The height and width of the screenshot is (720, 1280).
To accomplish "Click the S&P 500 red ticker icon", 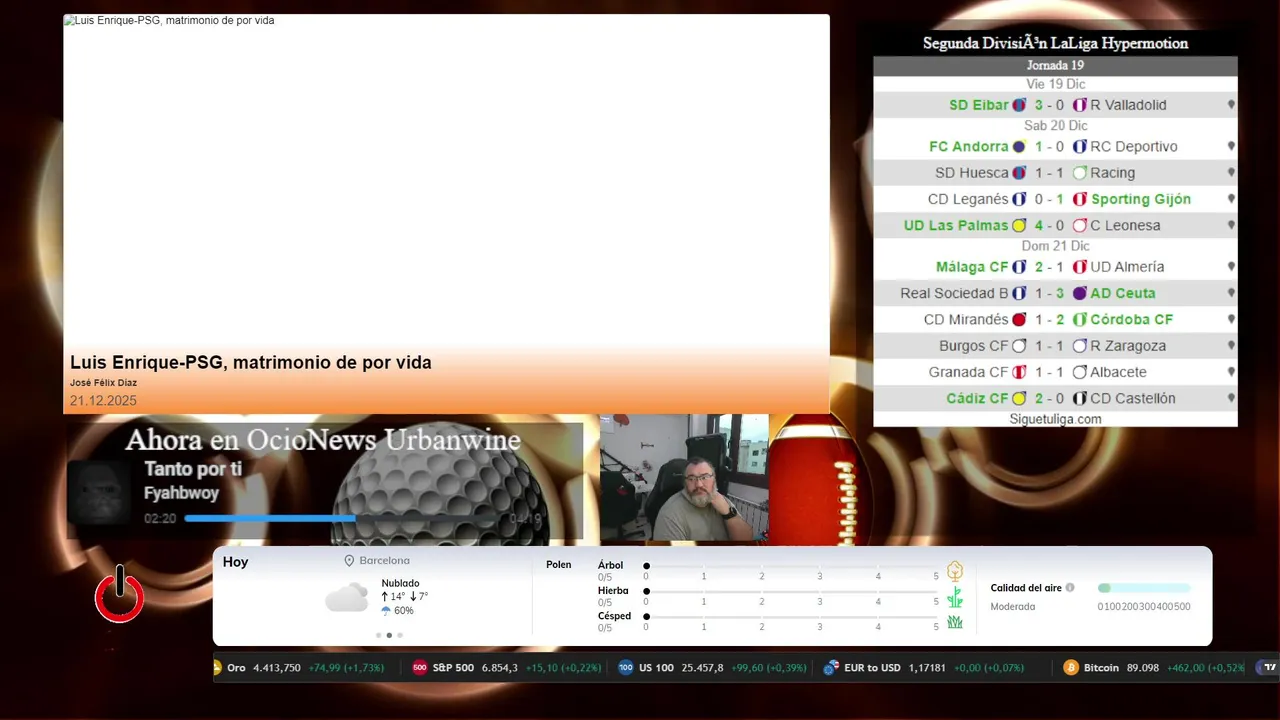I will 420,667.
